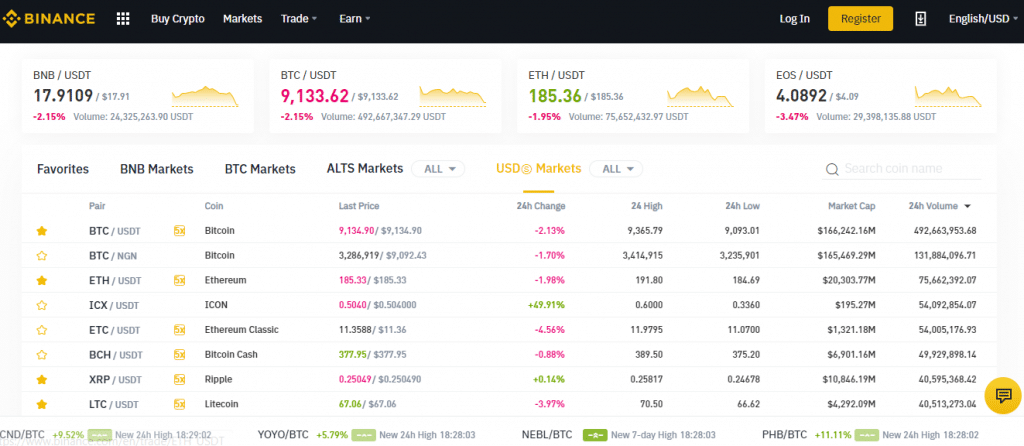Unfavorite the XRP/USDT pair star
The width and height of the screenshot is (1024, 446).
42,379
